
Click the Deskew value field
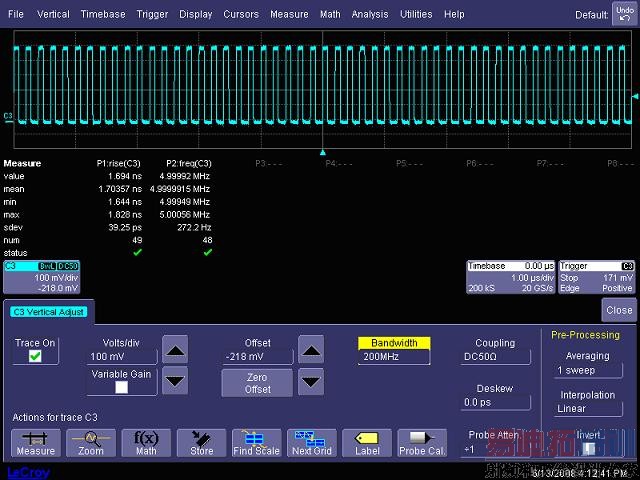pyautogui.click(x=495, y=402)
